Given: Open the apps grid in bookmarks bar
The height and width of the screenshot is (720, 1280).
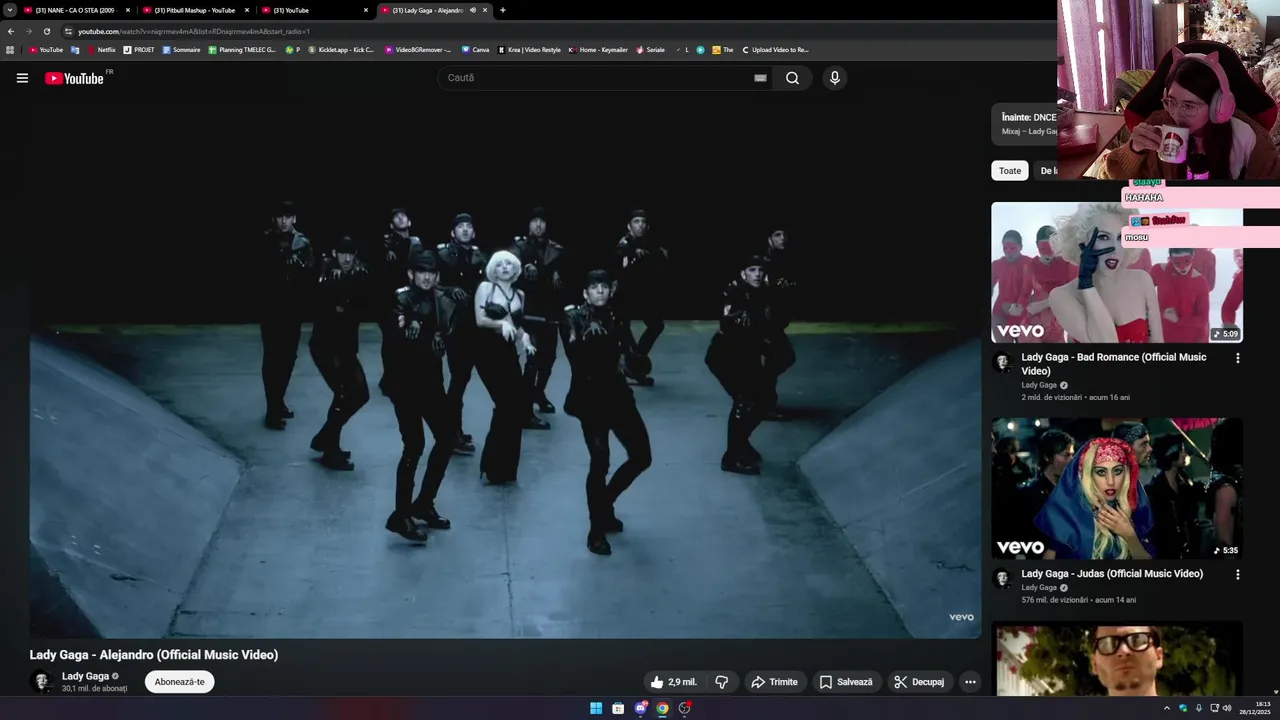Looking at the screenshot, I should pos(10,49).
